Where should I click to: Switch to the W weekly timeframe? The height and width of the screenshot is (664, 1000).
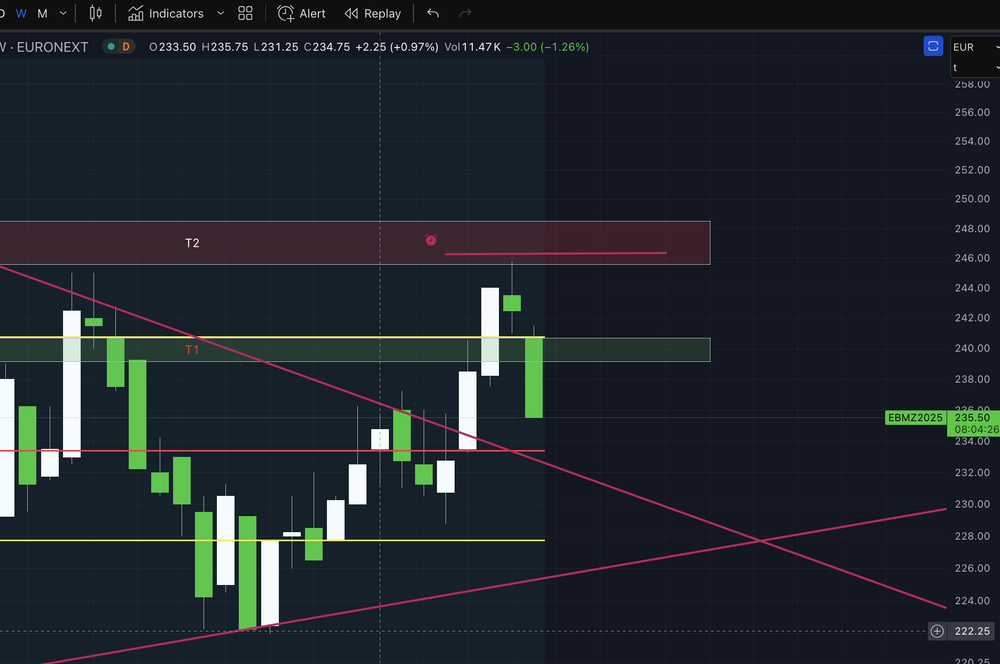click(x=21, y=13)
